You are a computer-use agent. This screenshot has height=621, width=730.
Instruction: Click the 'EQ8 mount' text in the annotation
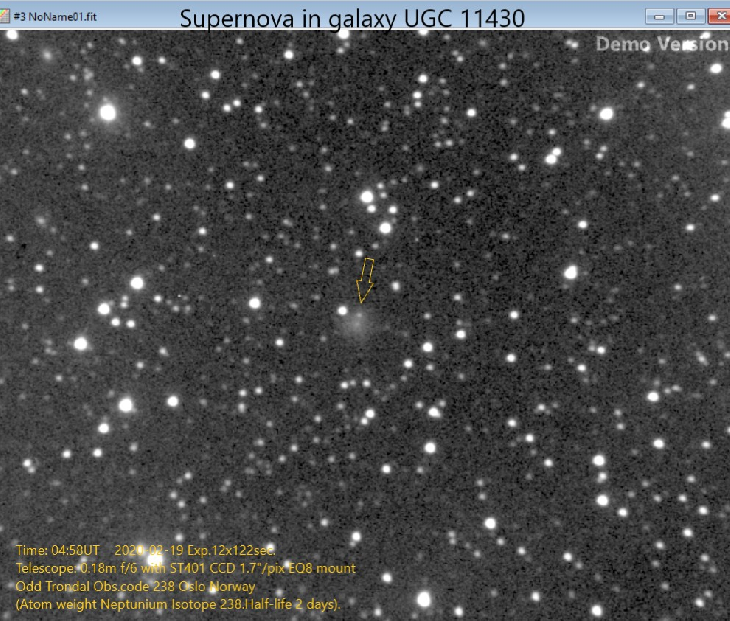pyautogui.click(x=325, y=568)
